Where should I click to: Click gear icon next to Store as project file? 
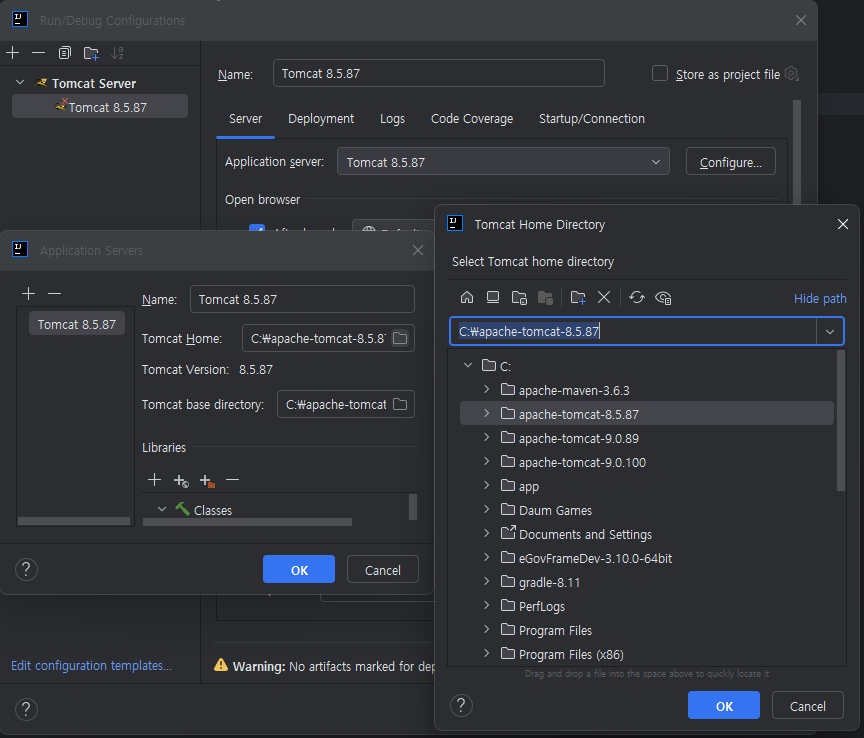point(792,73)
